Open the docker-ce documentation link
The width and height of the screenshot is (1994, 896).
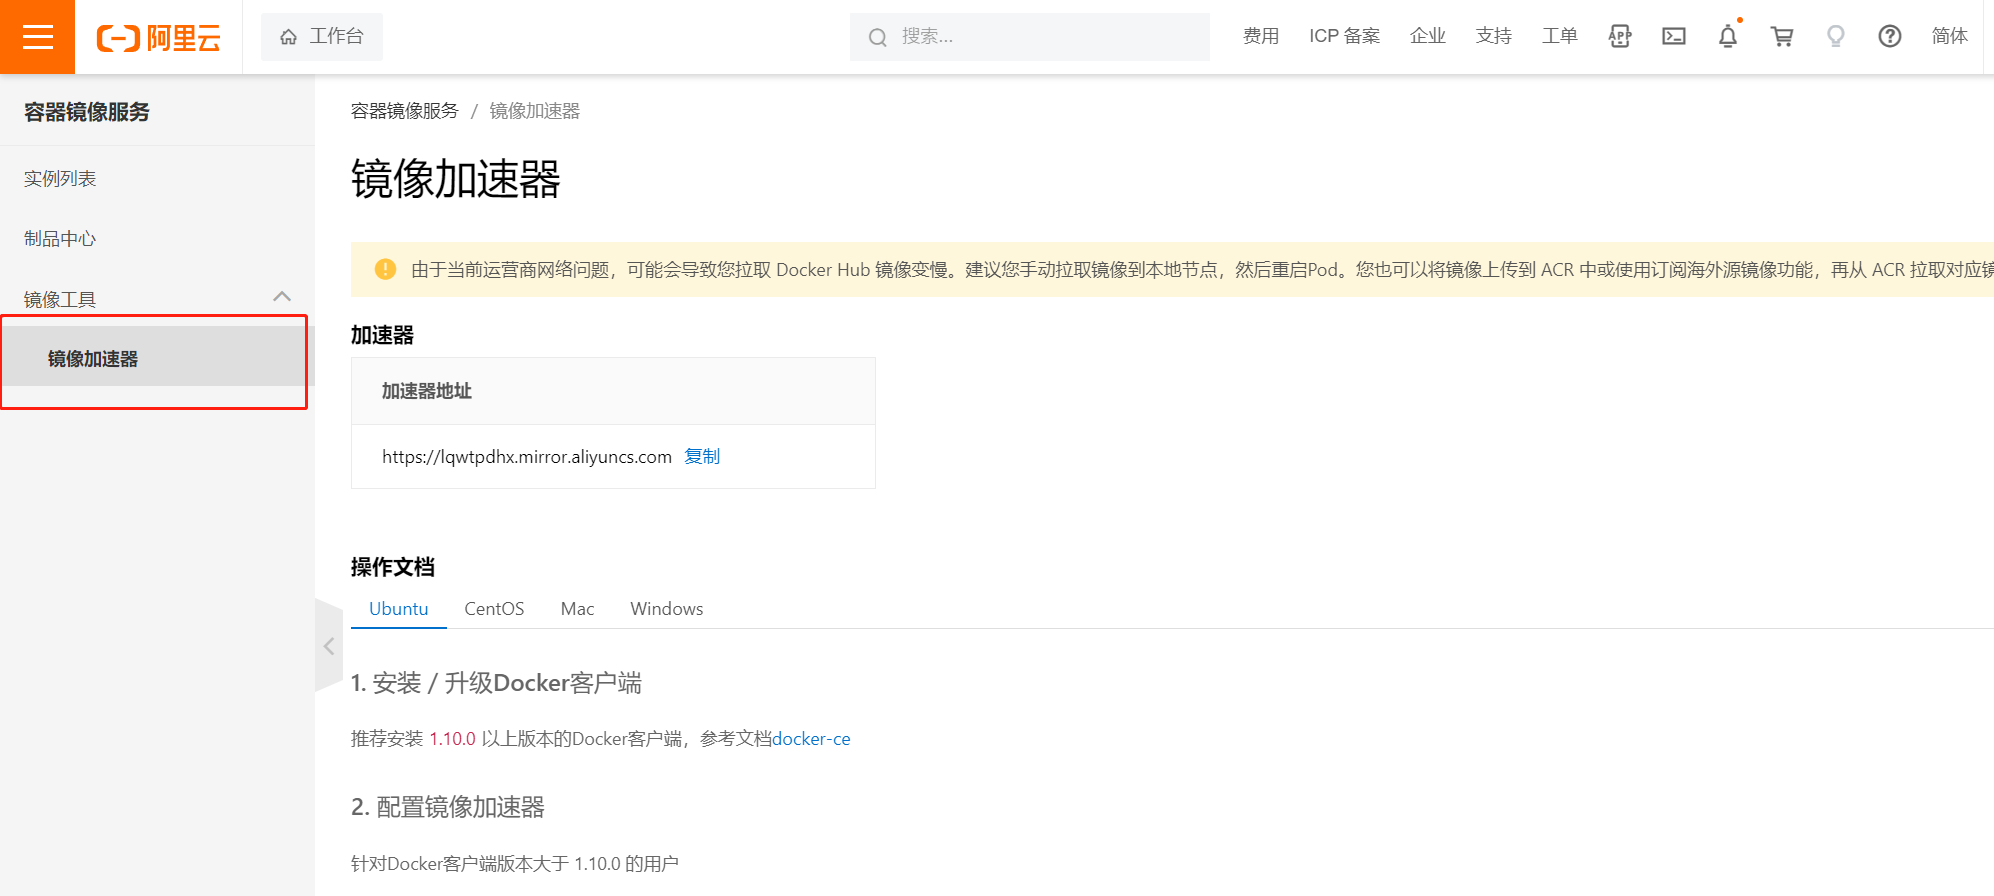click(x=811, y=739)
